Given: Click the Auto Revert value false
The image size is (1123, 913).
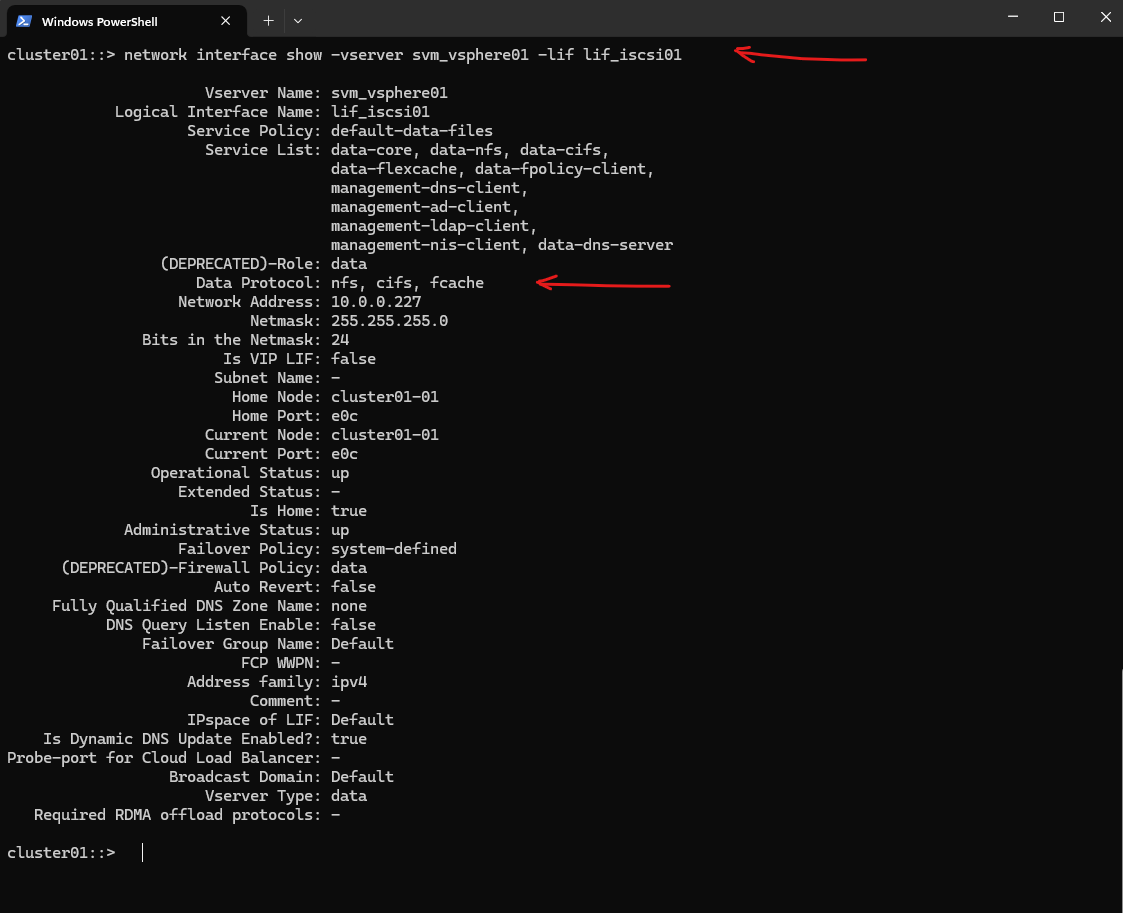Looking at the screenshot, I should click(x=353, y=587).
